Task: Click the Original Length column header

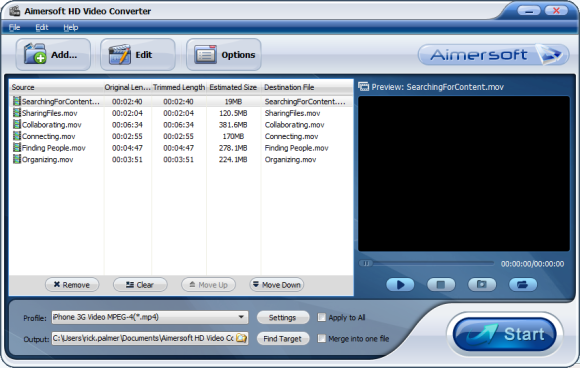Action: tap(127, 88)
